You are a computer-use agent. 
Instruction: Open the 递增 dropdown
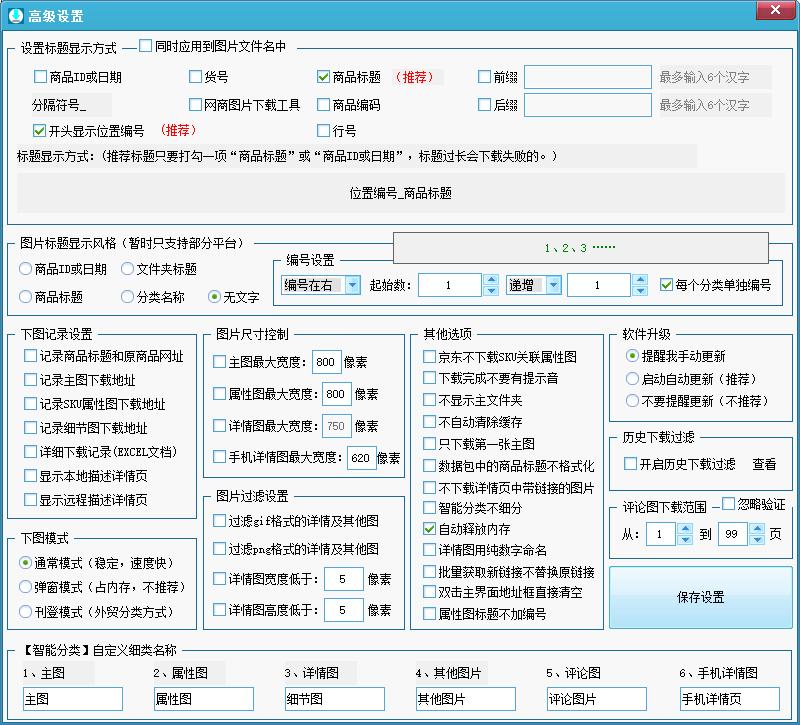pos(553,283)
